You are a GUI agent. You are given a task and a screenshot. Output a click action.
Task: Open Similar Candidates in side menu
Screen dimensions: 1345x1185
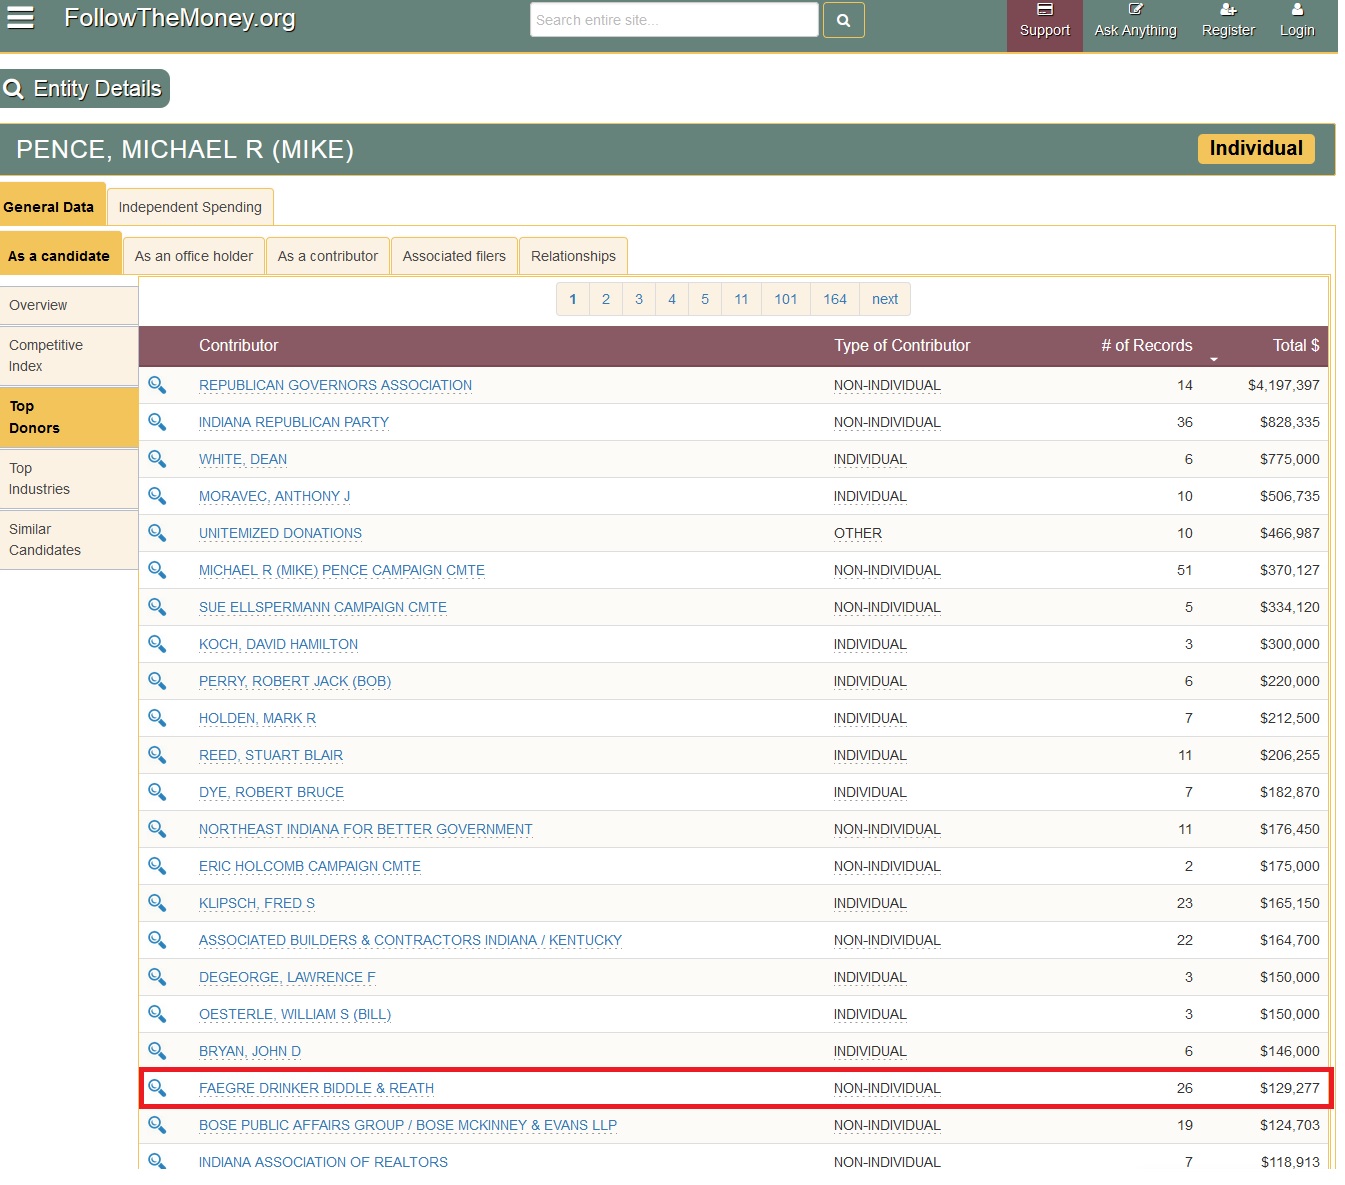[69, 540]
